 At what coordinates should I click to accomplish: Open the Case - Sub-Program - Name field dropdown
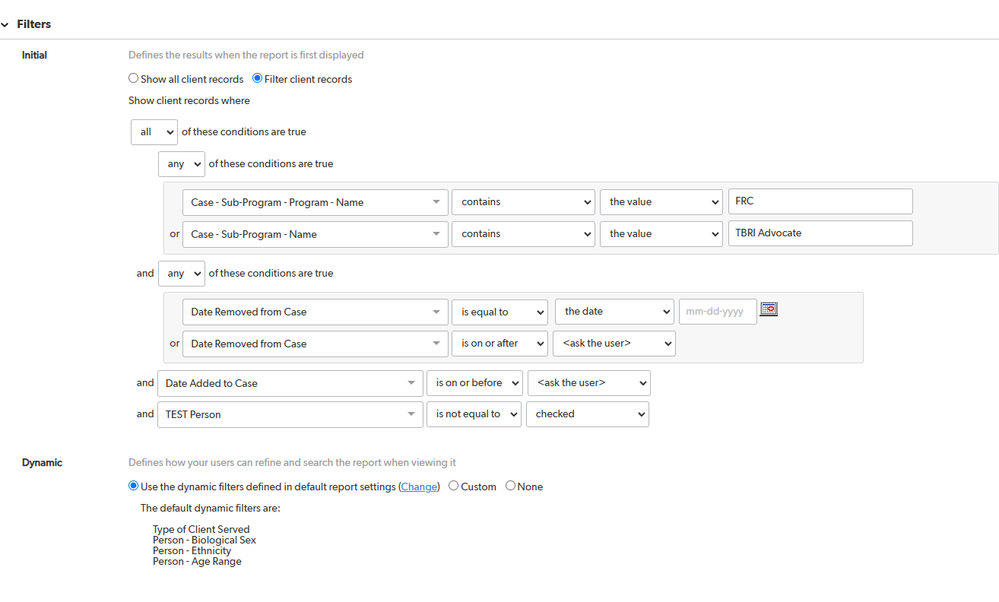pos(315,234)
